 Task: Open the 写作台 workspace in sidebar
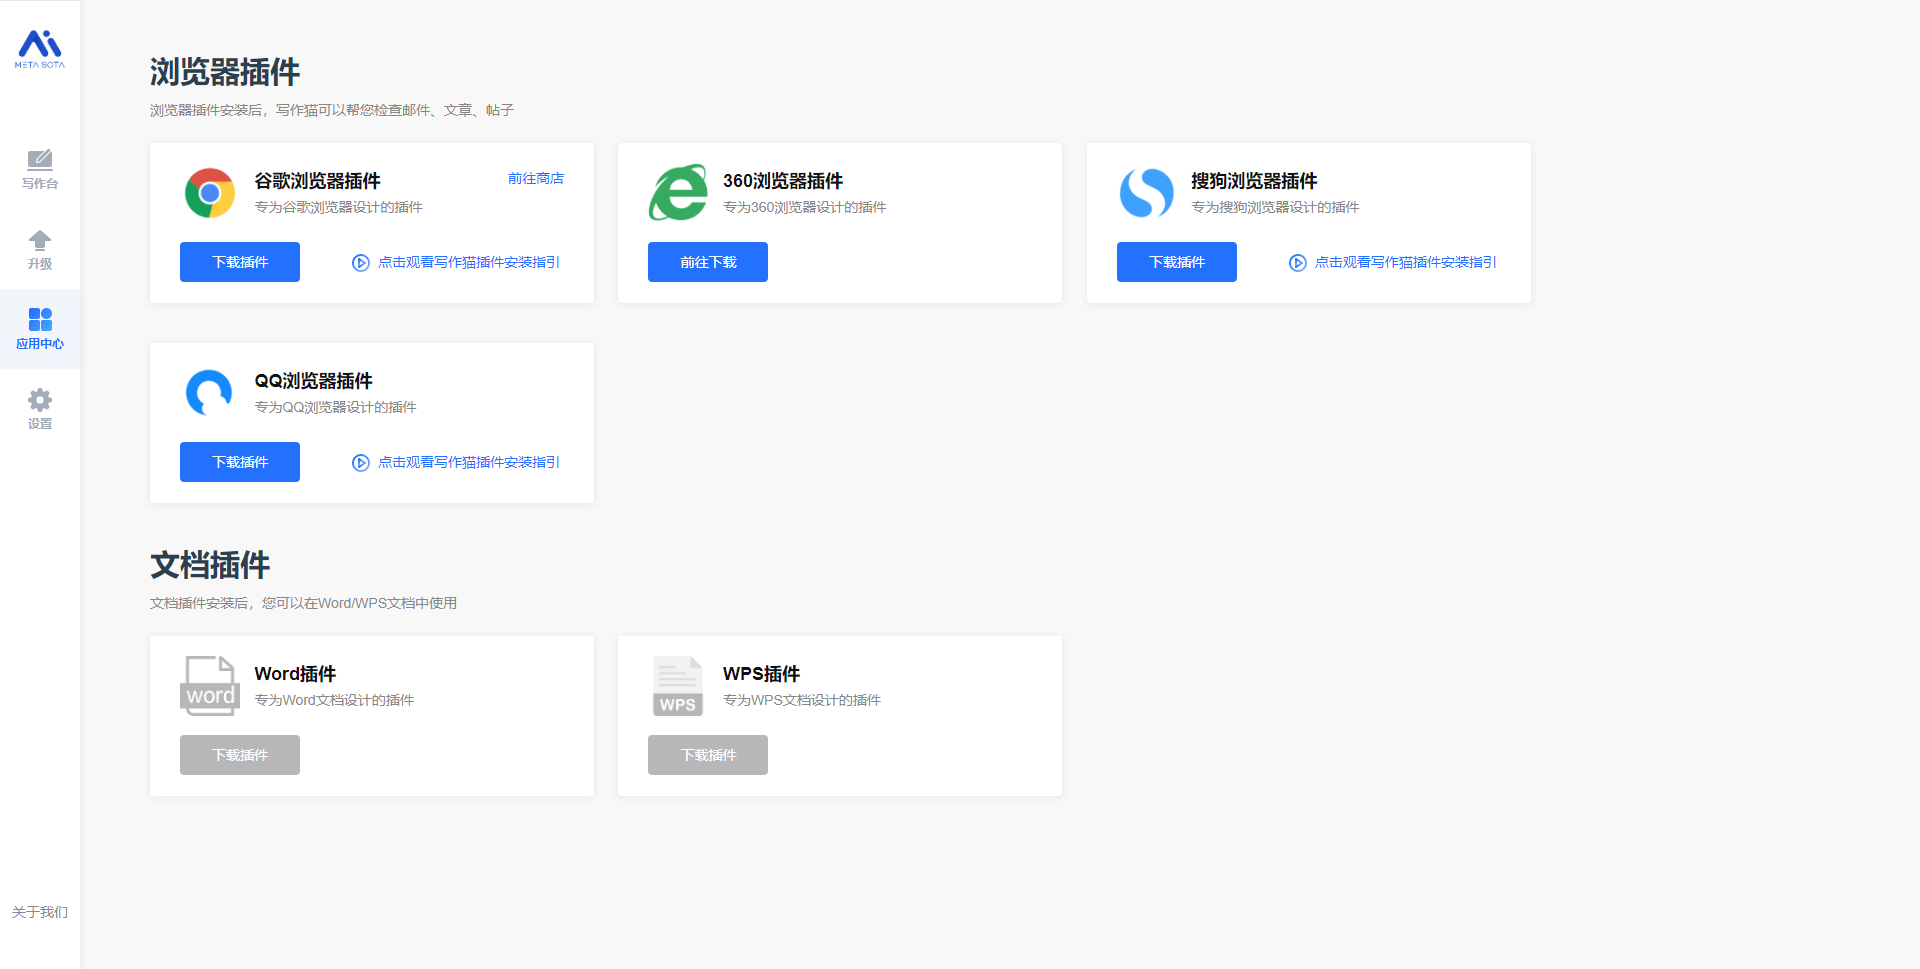40,169
